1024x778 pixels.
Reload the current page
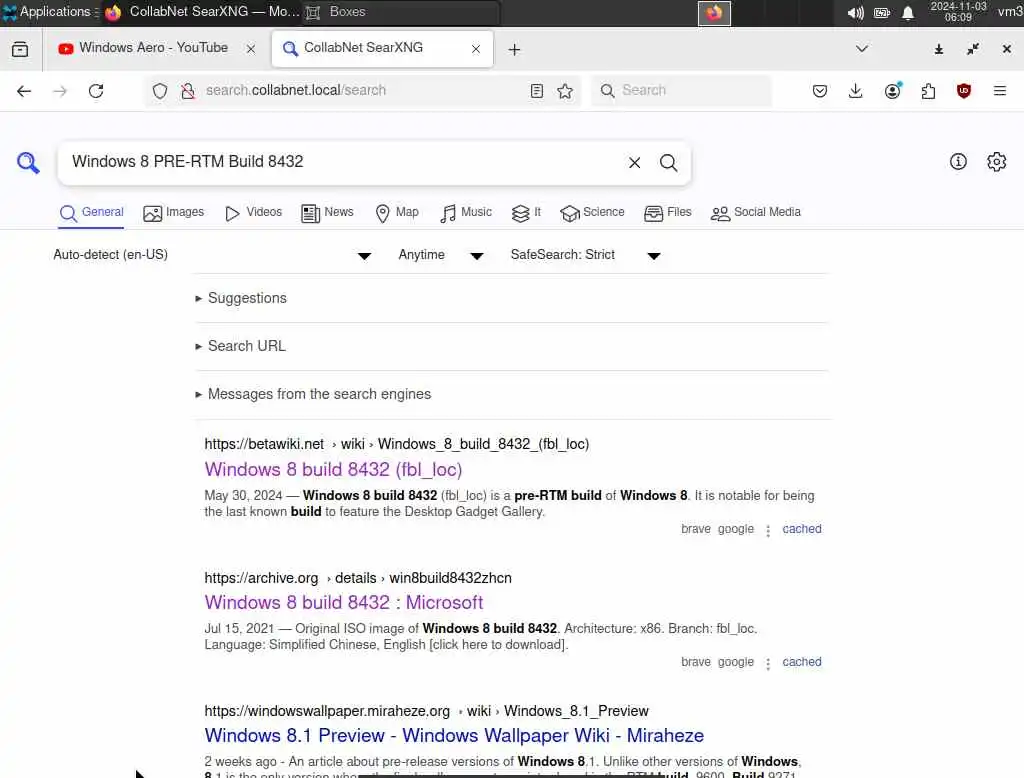(96, 91)
